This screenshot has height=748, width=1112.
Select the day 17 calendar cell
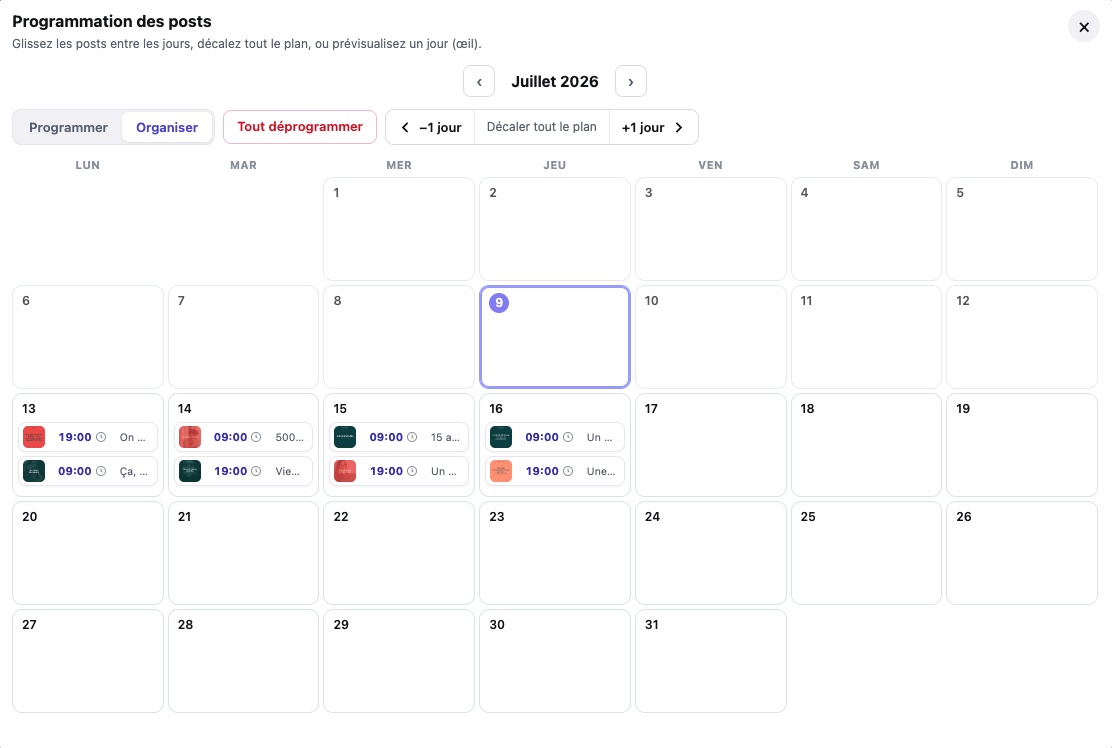pyautogui.click(x=711, y=445)
